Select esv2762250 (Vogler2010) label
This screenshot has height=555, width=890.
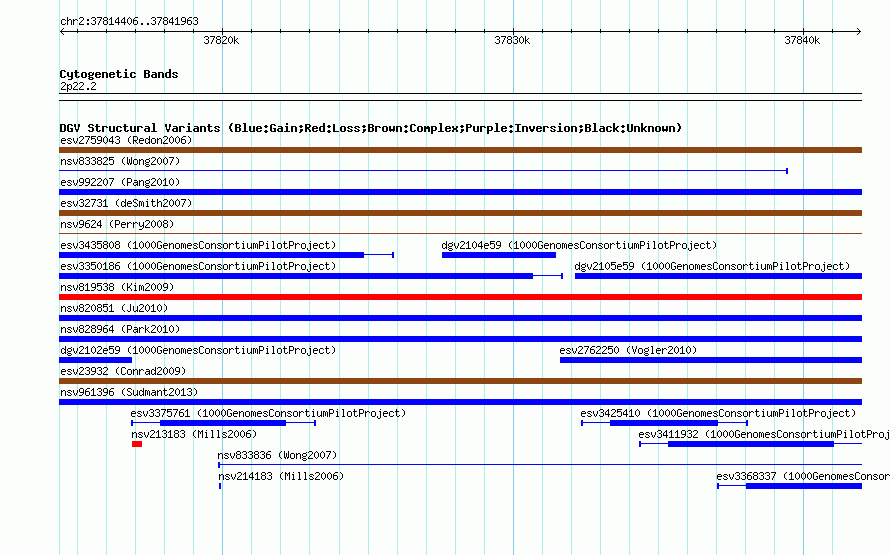coord(628,350)
